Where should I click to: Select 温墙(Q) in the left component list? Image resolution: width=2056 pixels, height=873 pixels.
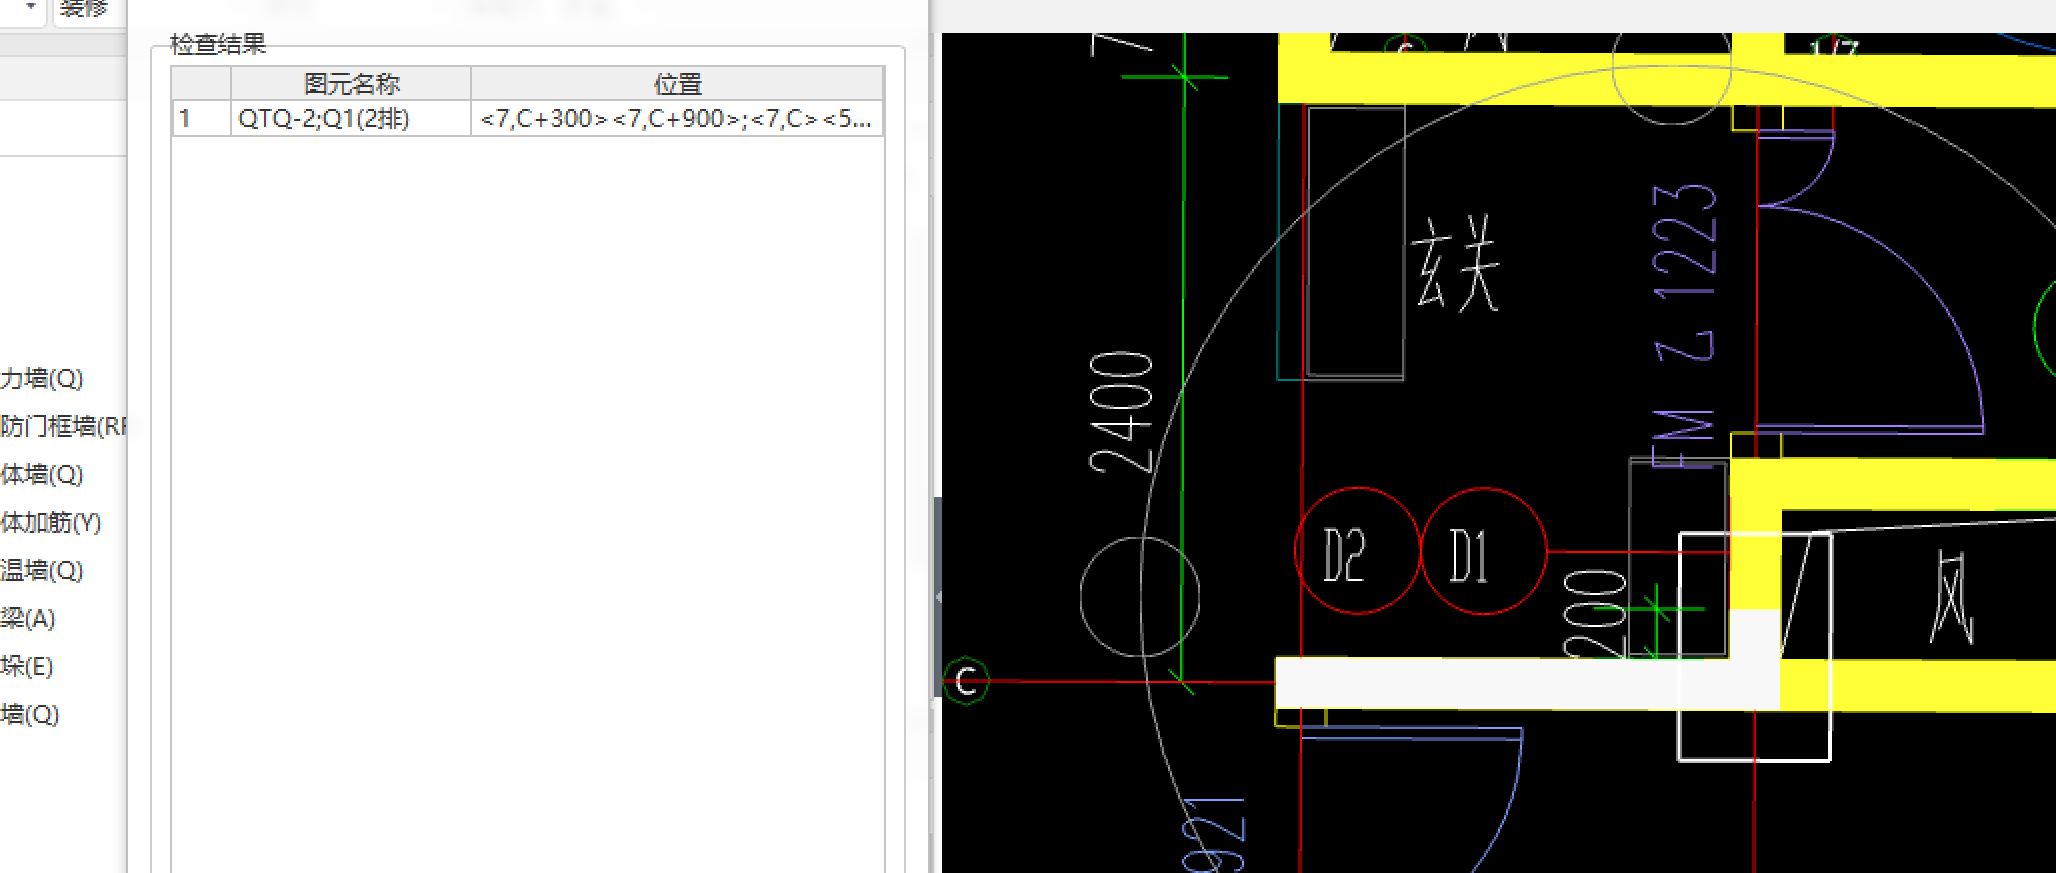click(42, 571)
